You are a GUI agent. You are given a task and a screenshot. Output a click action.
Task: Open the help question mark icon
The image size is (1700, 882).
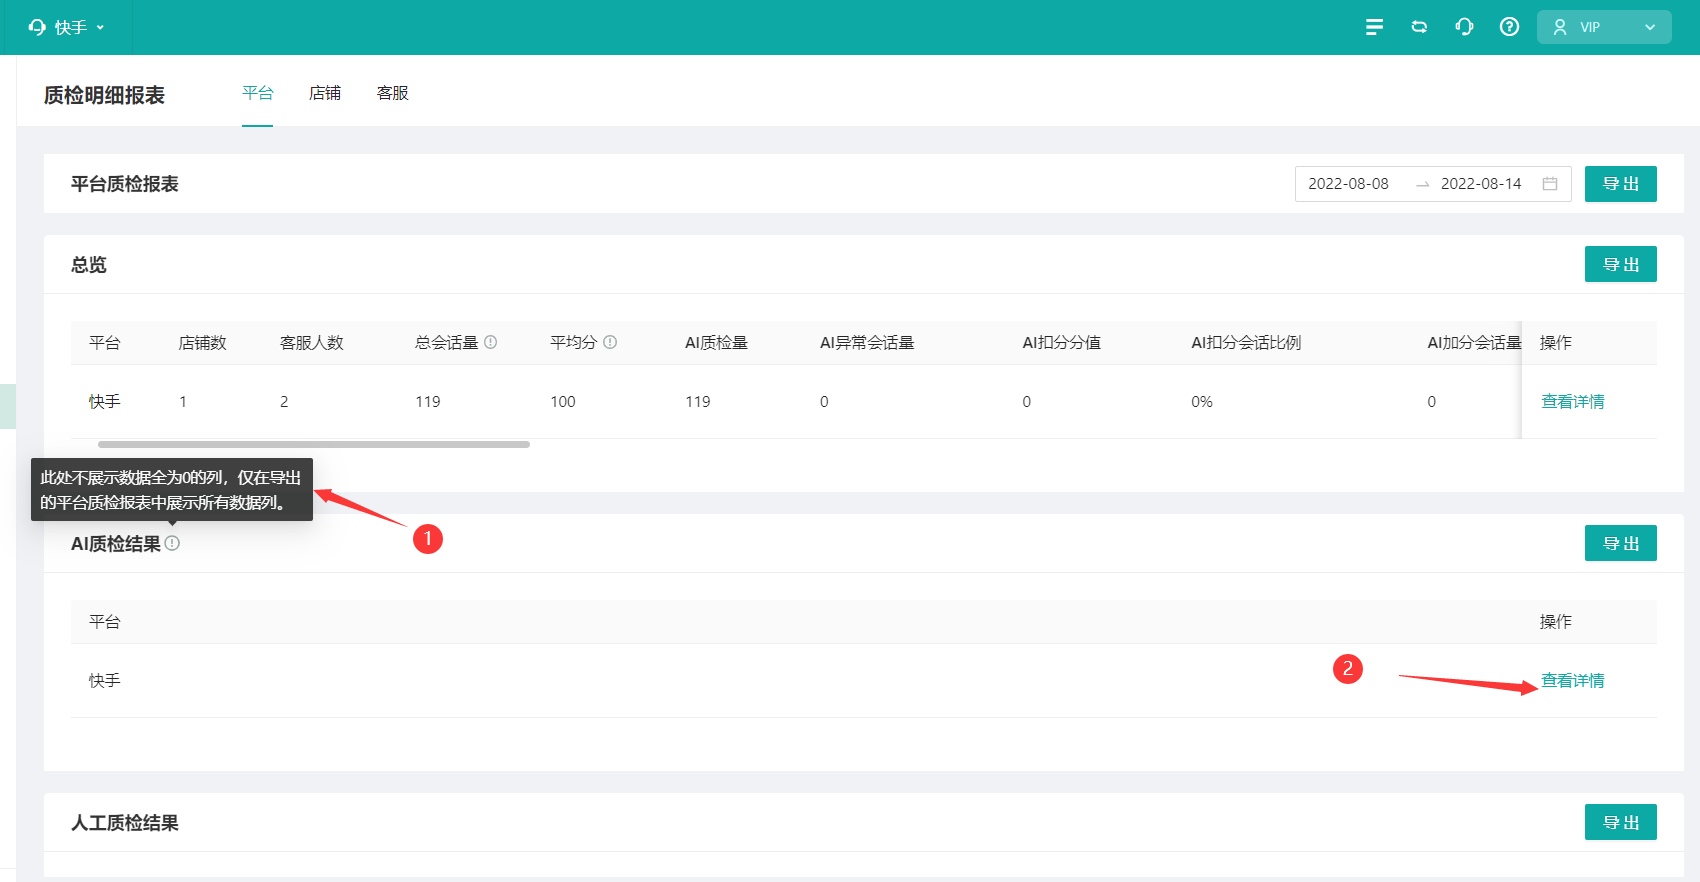pos(1509,27)
